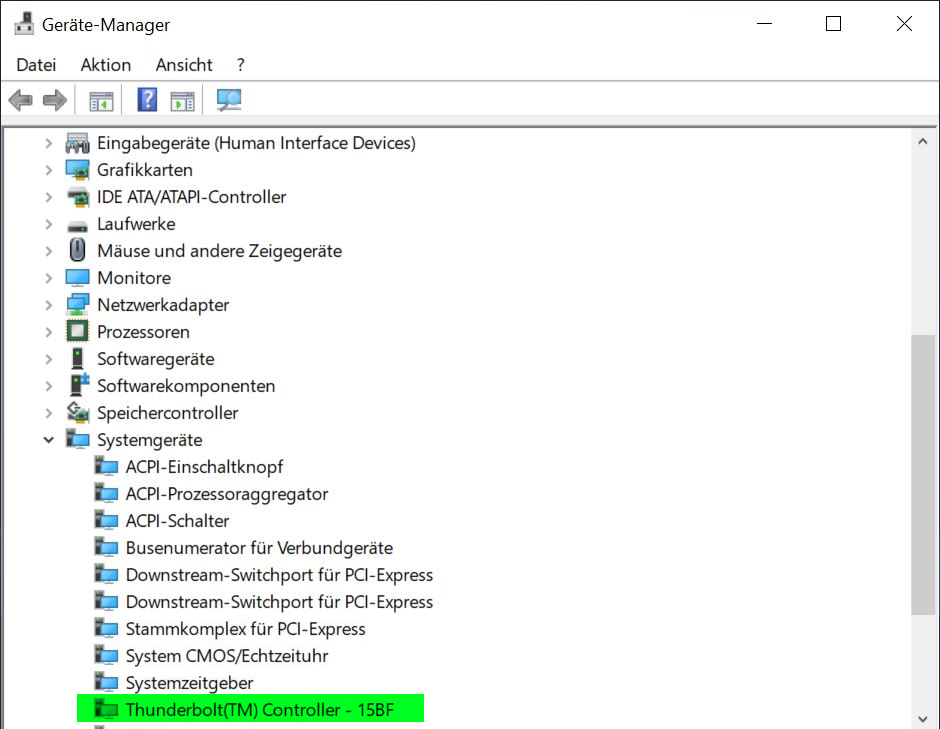Open the Aktion menu

pos(106,65)
